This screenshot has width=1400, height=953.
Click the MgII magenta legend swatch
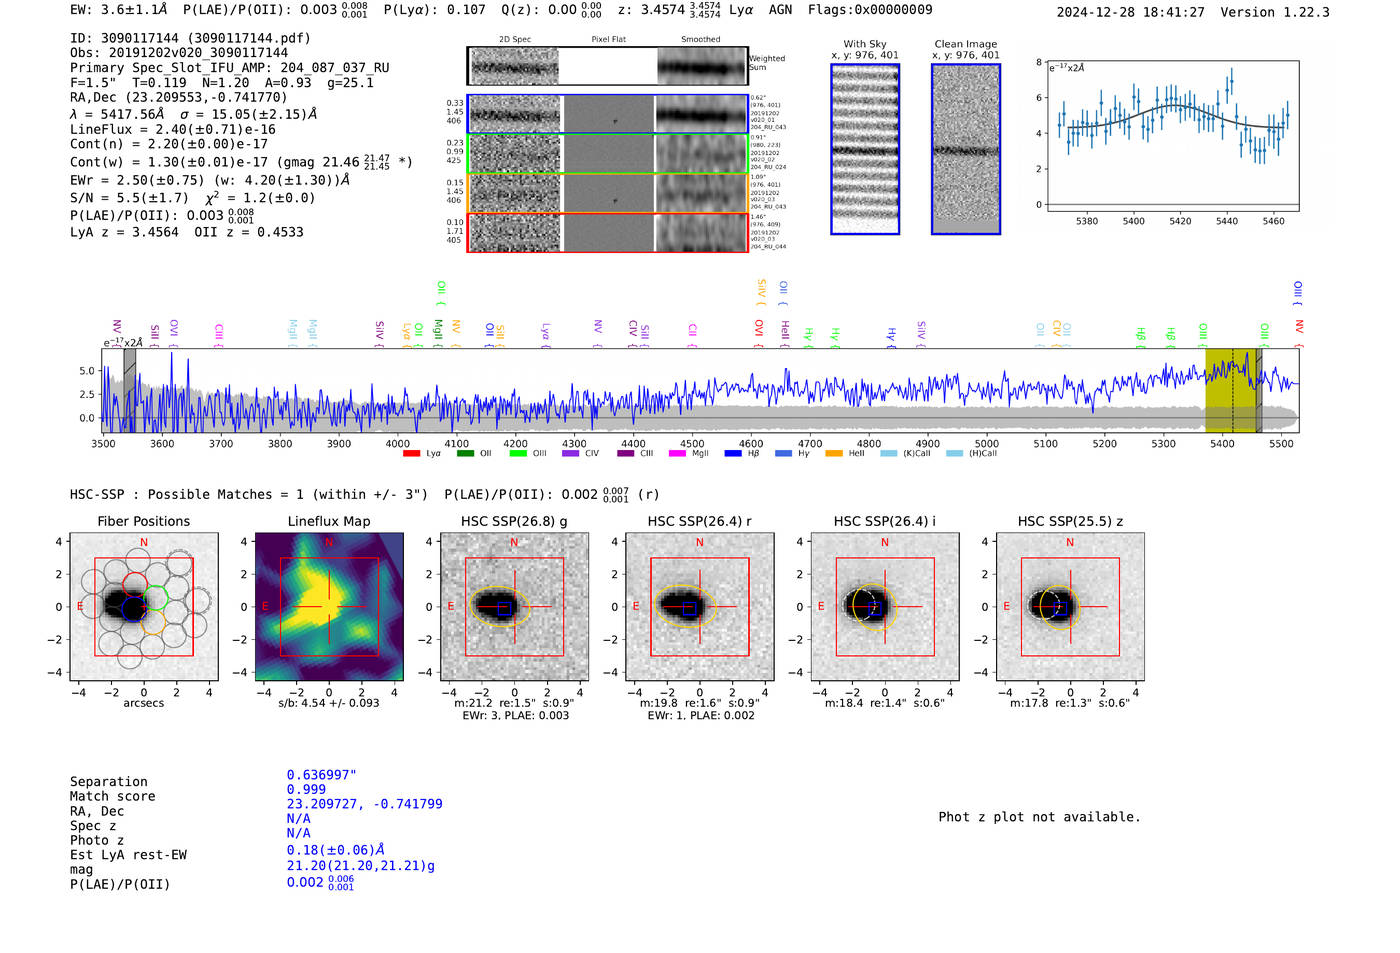pyautogui.click(x=678, y=454)
